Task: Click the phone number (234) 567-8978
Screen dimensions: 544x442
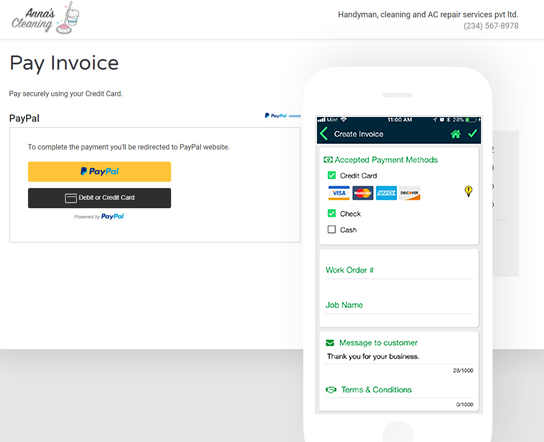Action: (x=491, y=26)
